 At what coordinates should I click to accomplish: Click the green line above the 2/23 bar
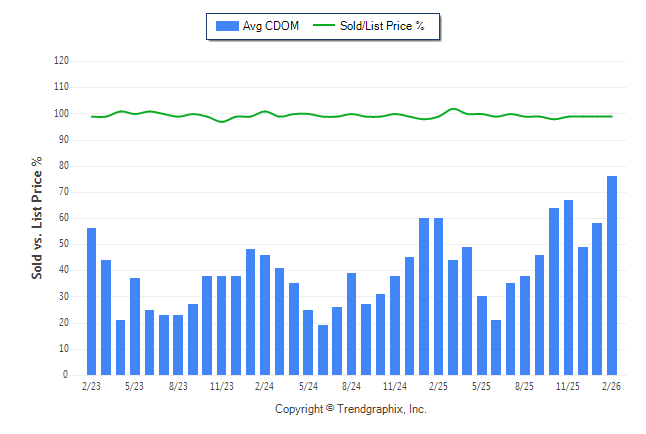[x=92, y=117]
